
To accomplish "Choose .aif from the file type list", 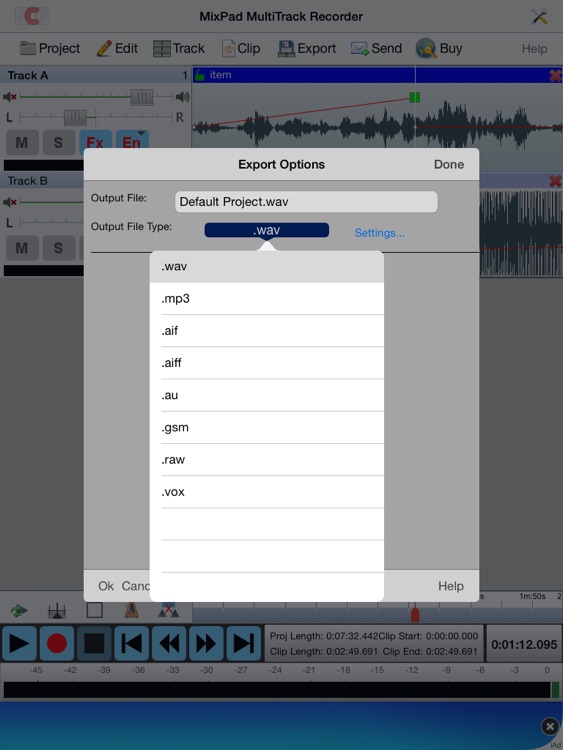I will [267, 331].
